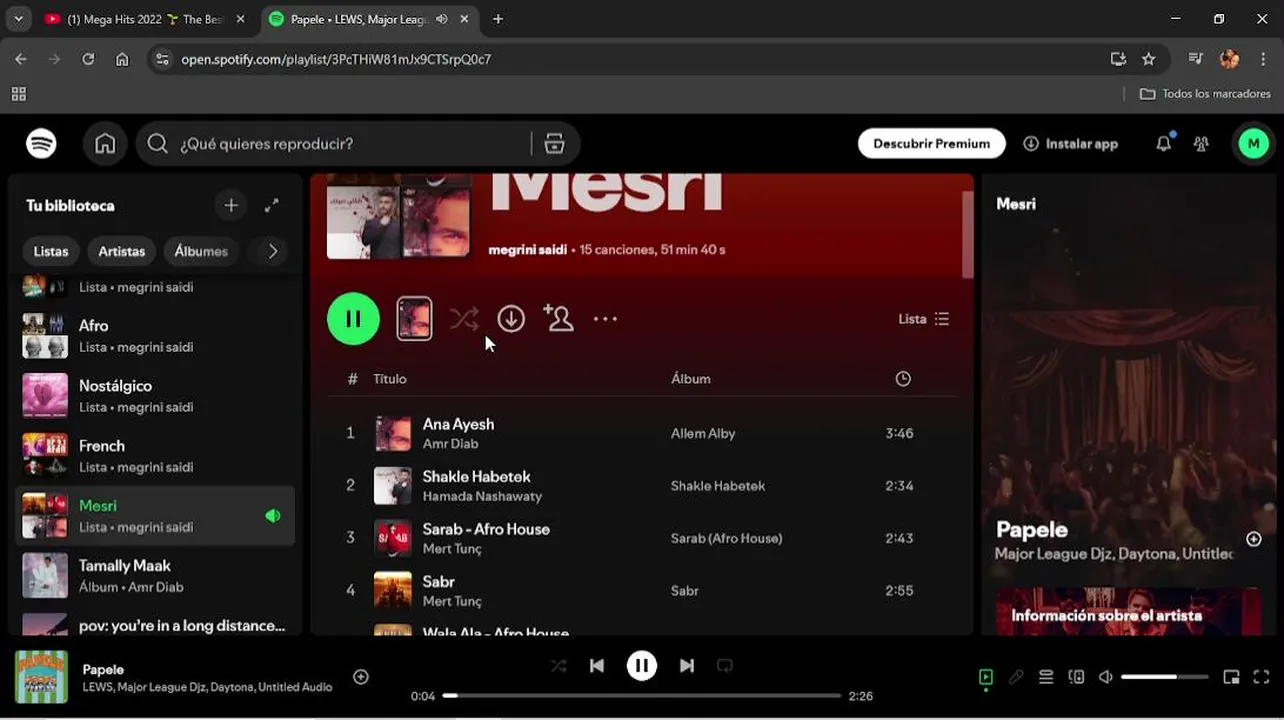Add current song to Liked Songs
Screen dimensions: 1284x720
point(361,677)
